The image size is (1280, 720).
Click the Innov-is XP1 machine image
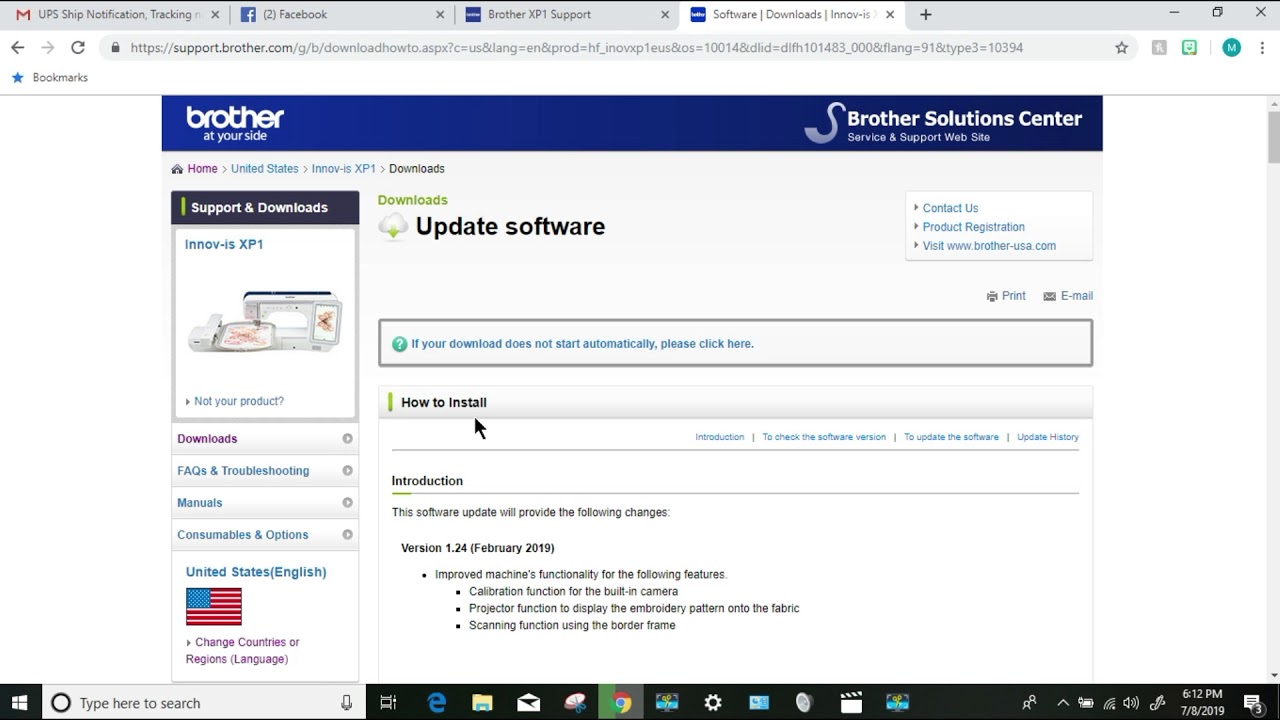pyautogui.click(x=265, y=322)
